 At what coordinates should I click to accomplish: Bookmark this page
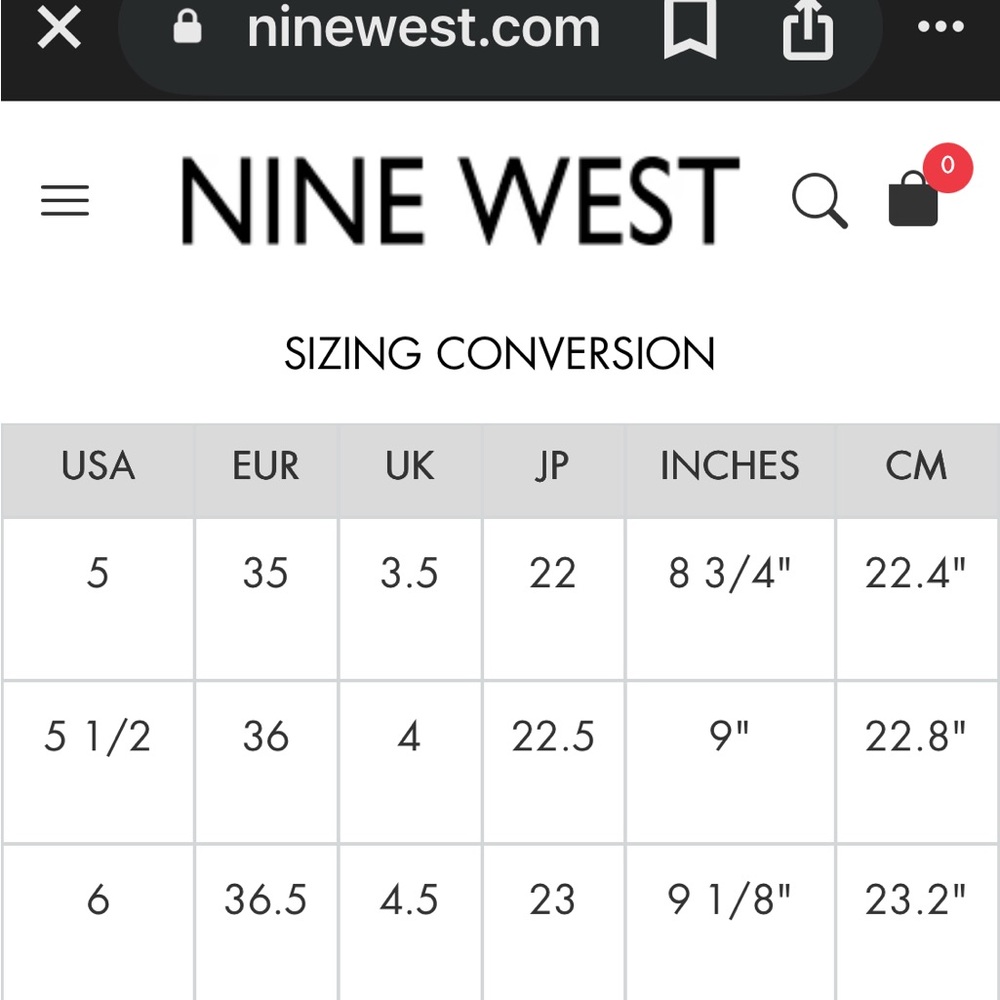690,29
